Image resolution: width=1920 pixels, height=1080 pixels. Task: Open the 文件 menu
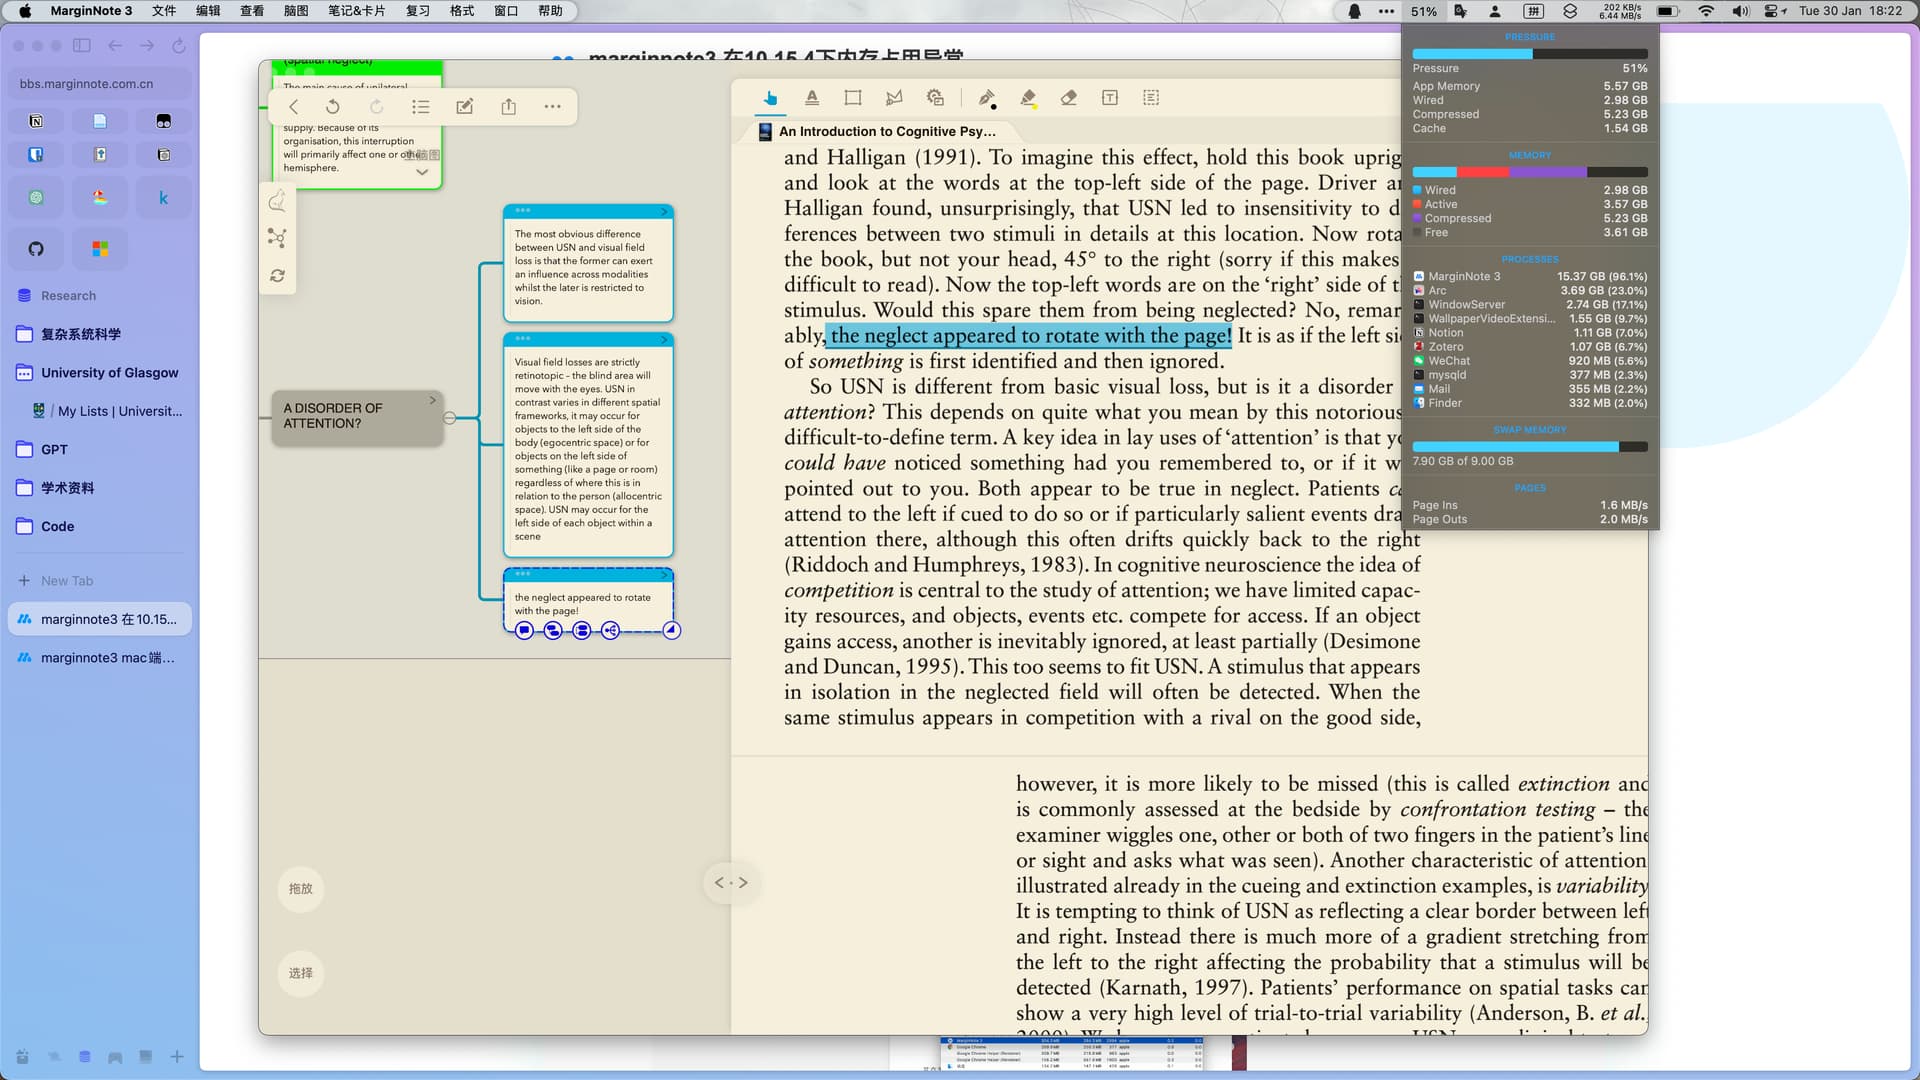coord(164,11)
